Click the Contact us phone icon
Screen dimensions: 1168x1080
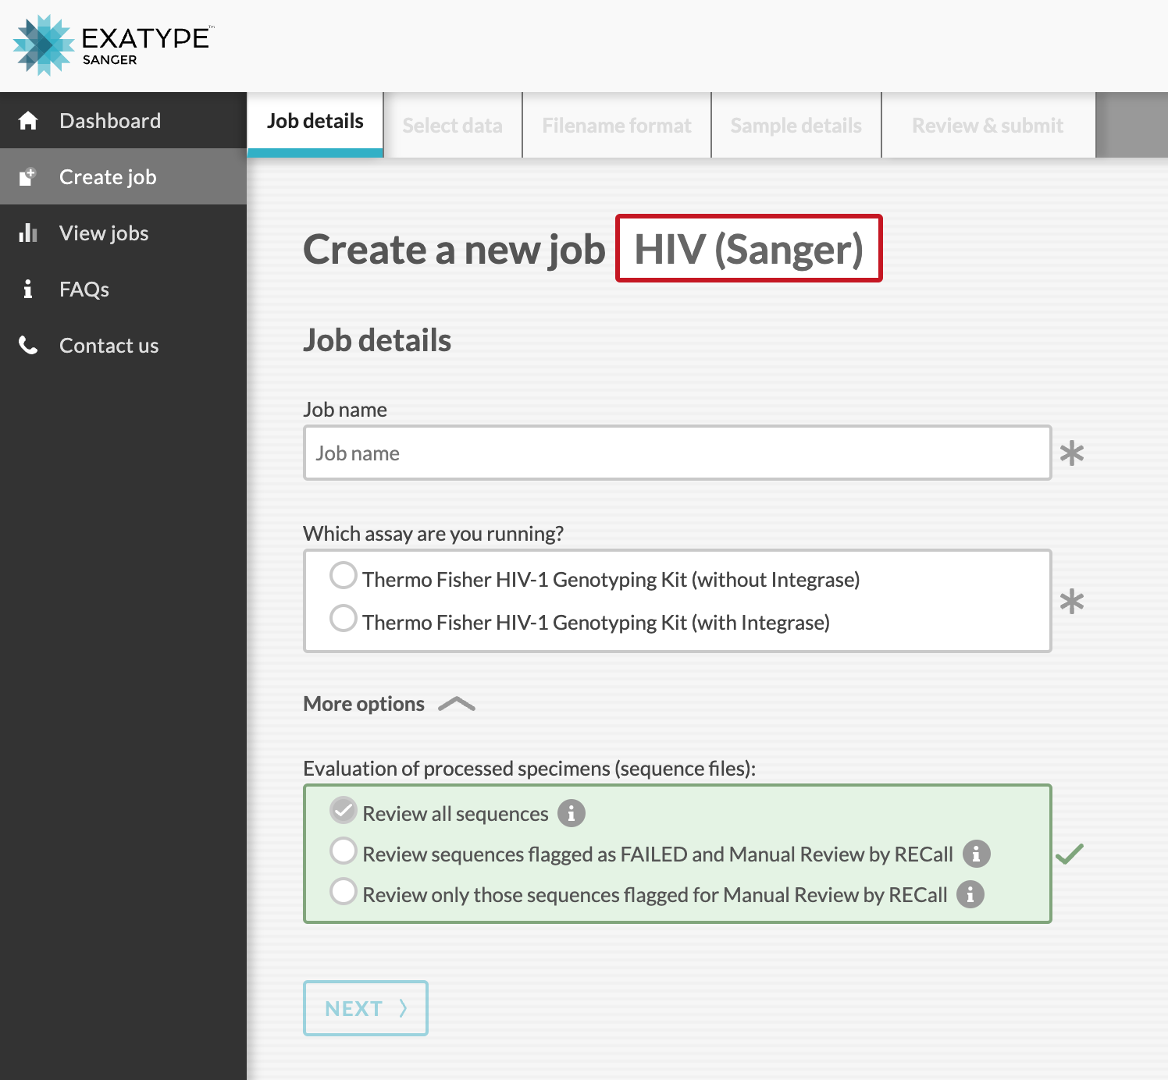pyautogui.click(x=28, y=345)
